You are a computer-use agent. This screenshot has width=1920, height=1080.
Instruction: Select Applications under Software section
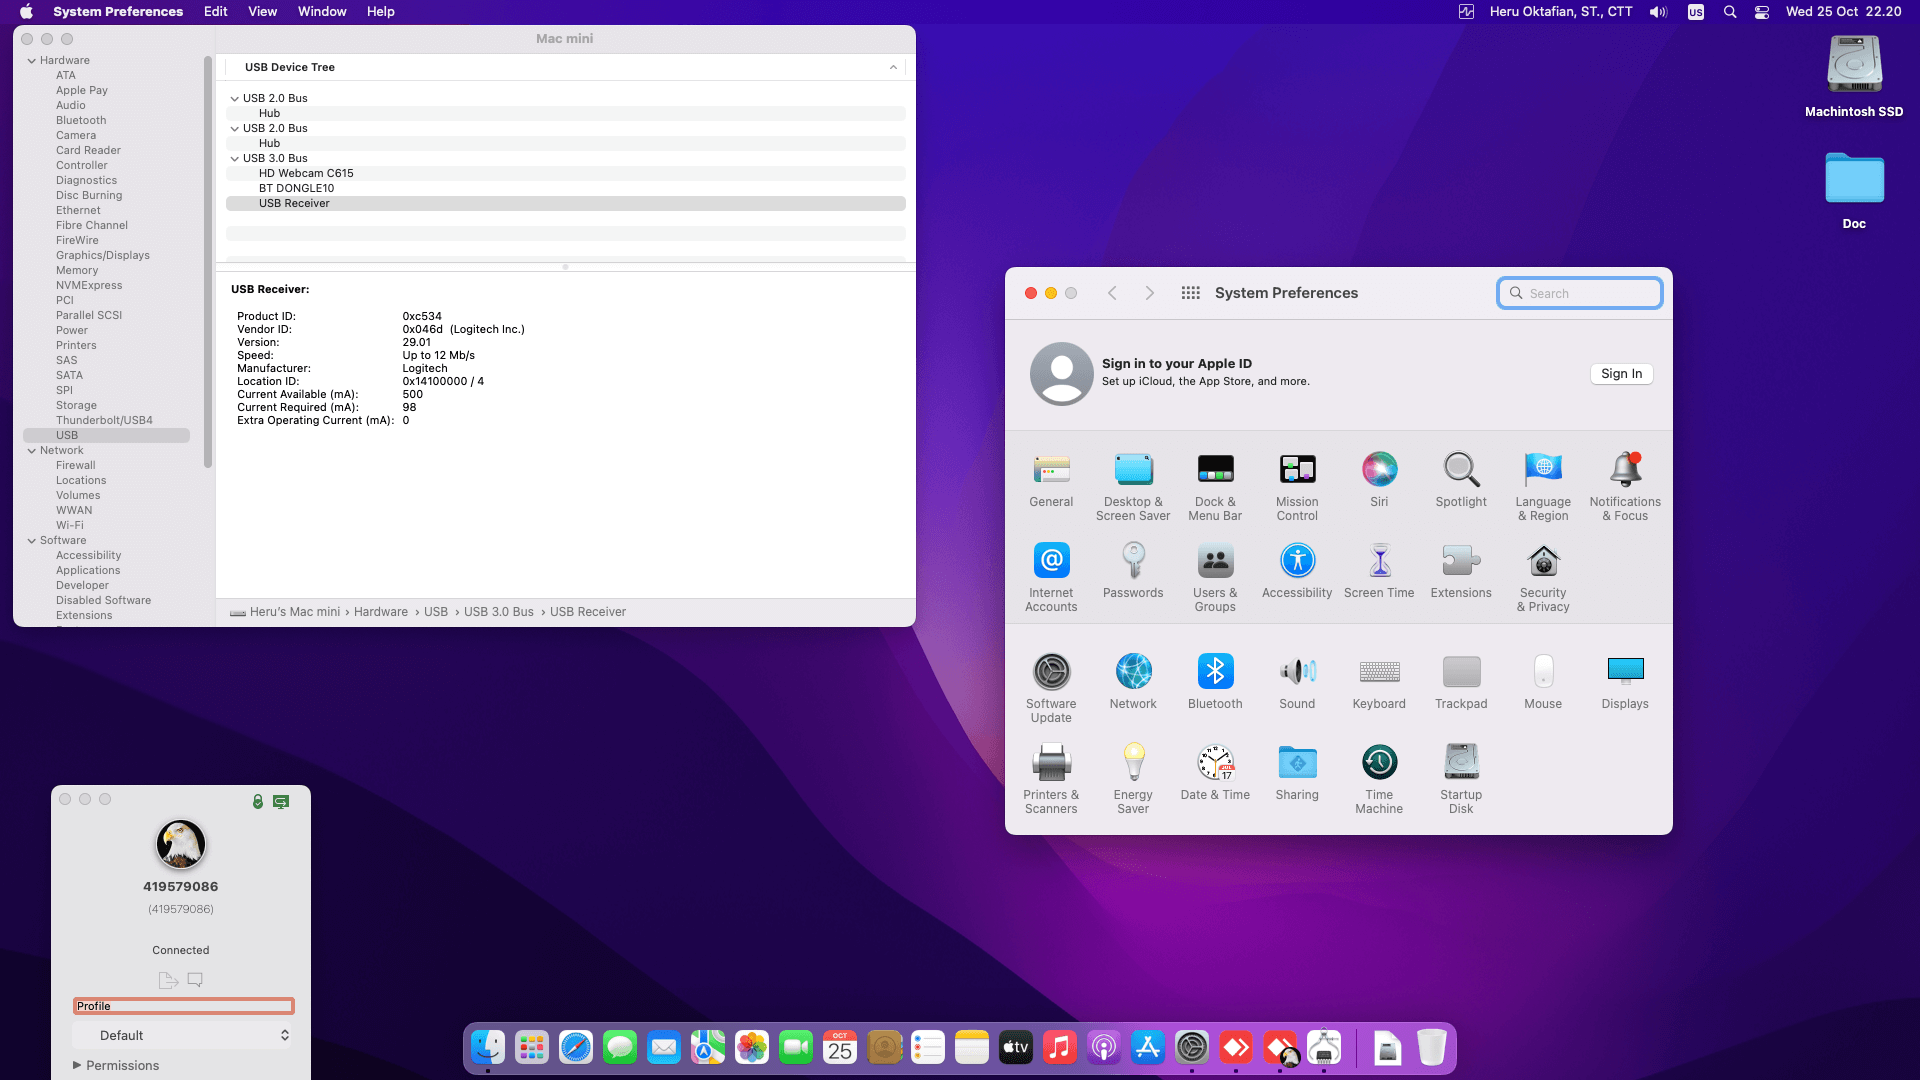pyautogui.click(x=88, y=571)
